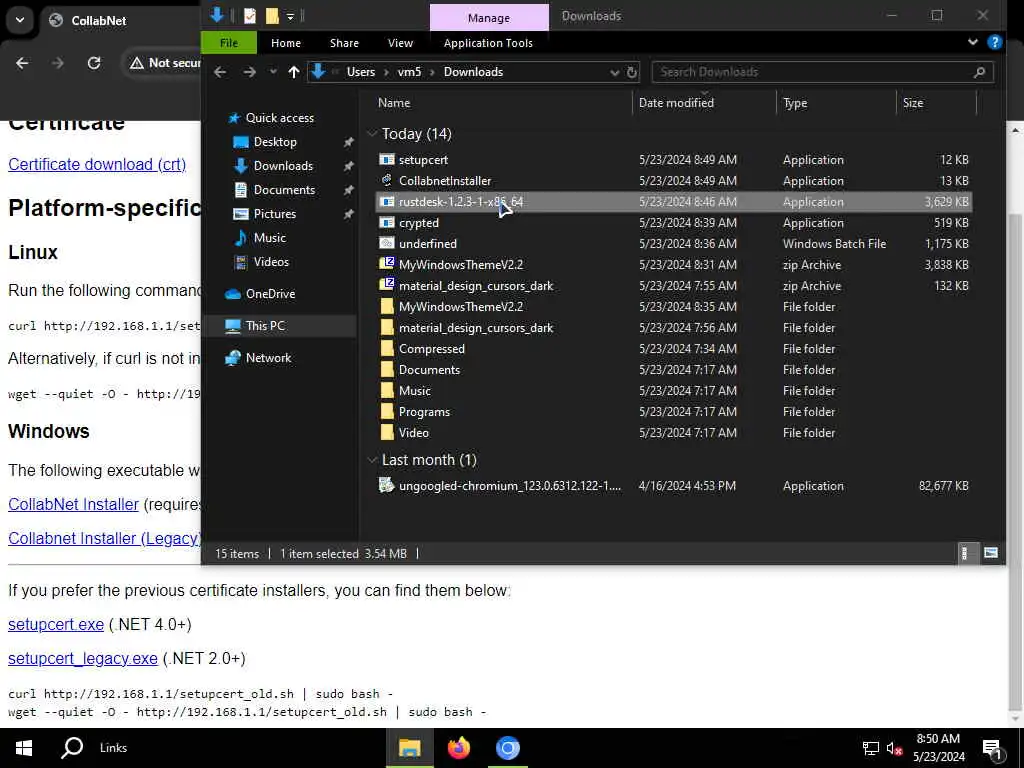This screenshot has height=768, width=1024.
Task: Open Downloads in the navigation sidebar
Action: [x=283, y=166]
